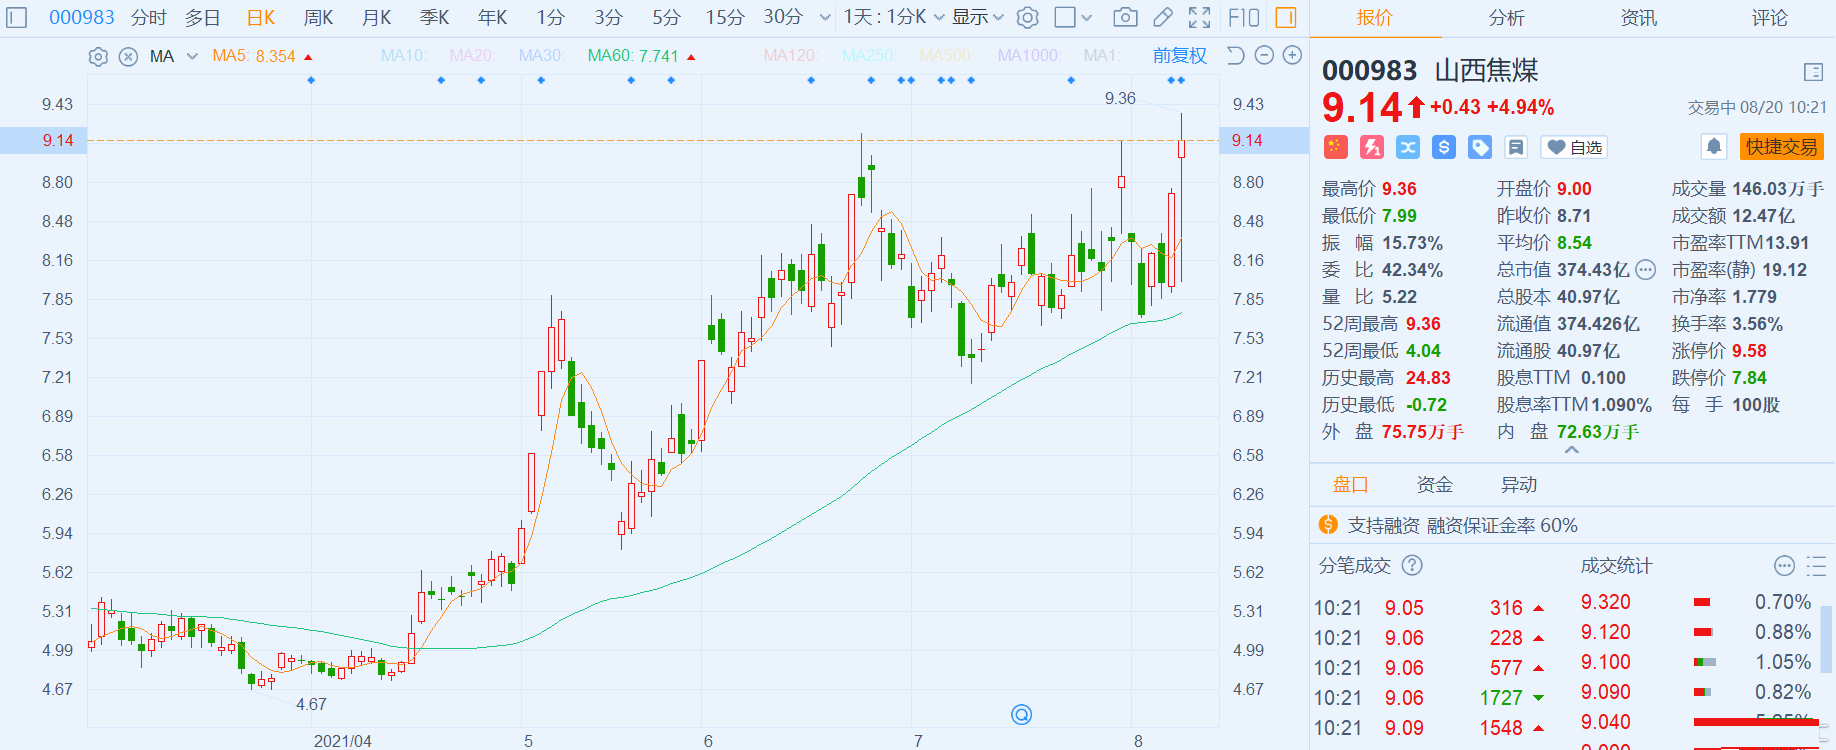Add stock to 自选 watchlist
1836x750 pixels.
(x=1574, y=147)
